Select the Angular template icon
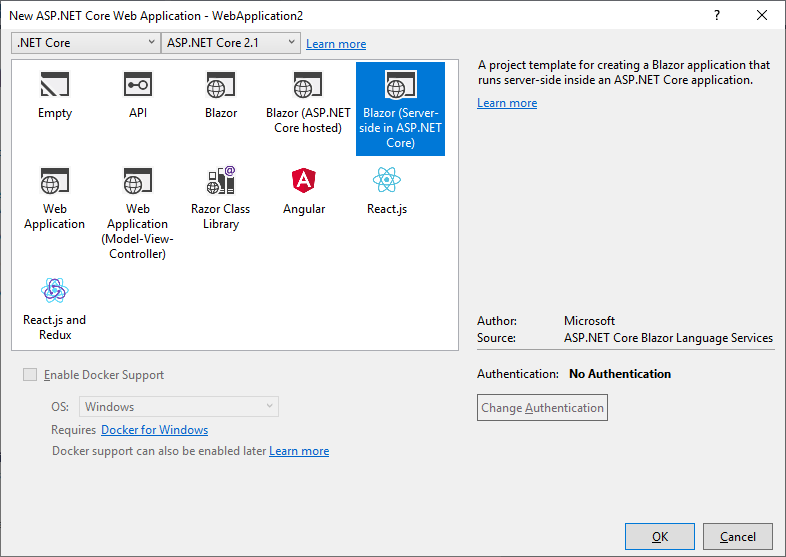This screenshot has height=557, width=786. (x=304, y=180)
